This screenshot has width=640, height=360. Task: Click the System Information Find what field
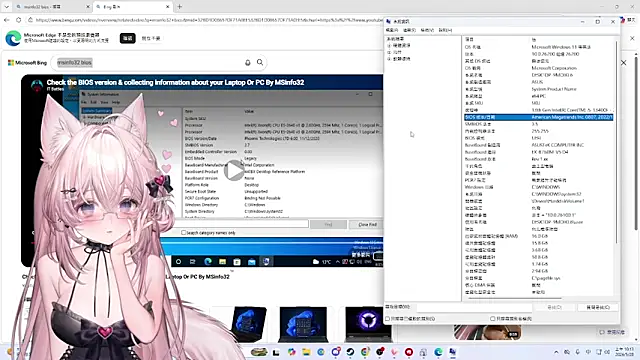(475, 307)
